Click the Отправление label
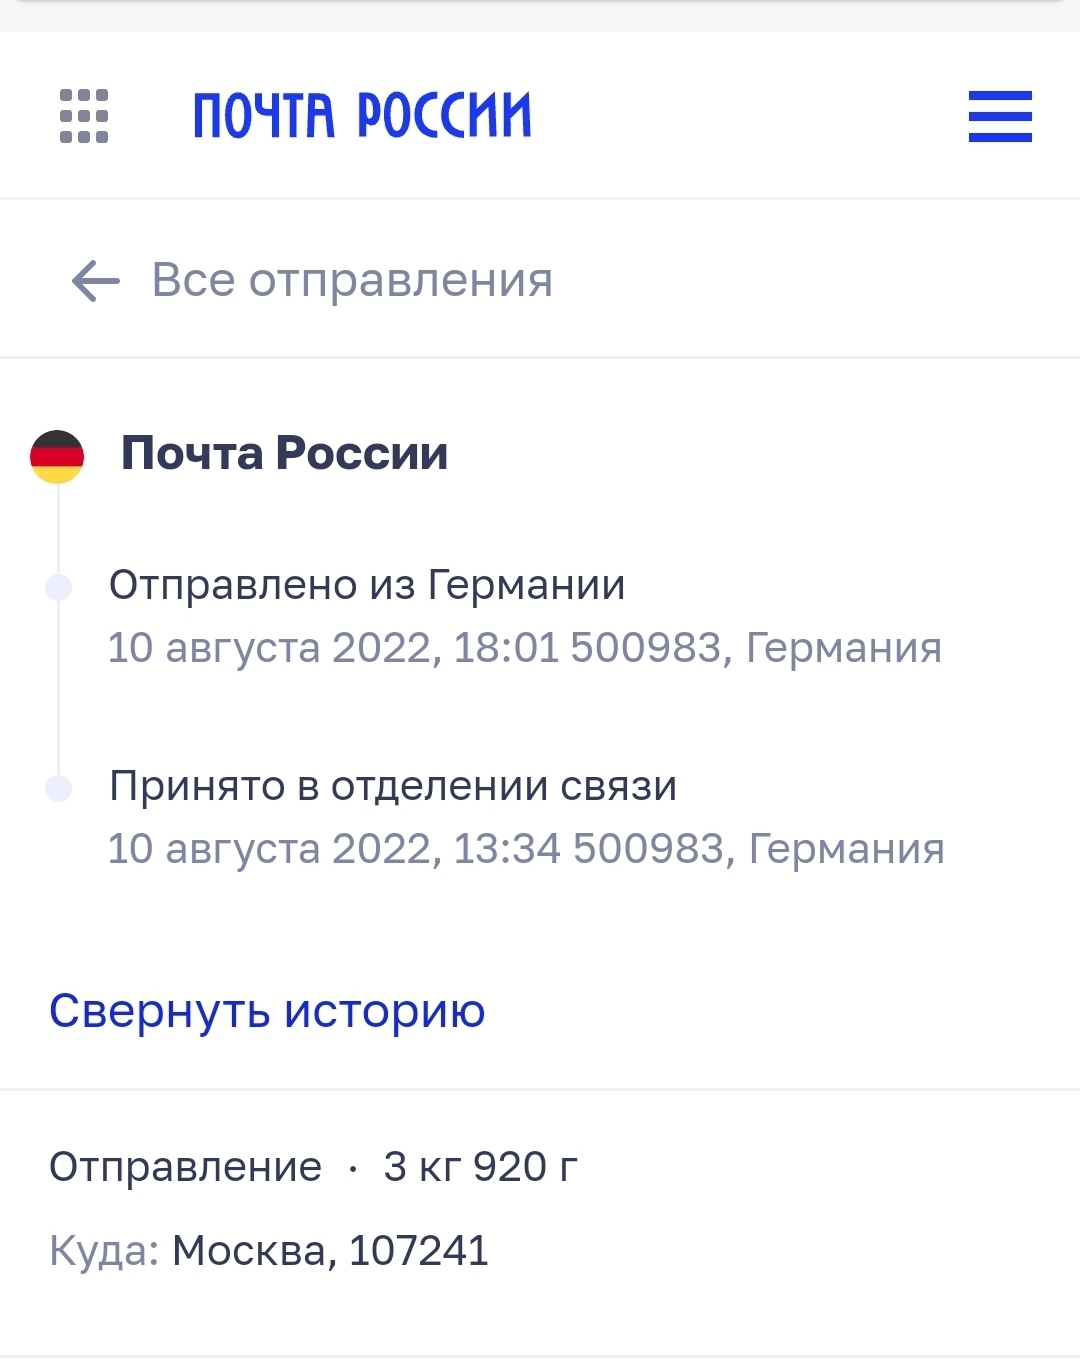1080x1360 pixels. point(185,1167)
